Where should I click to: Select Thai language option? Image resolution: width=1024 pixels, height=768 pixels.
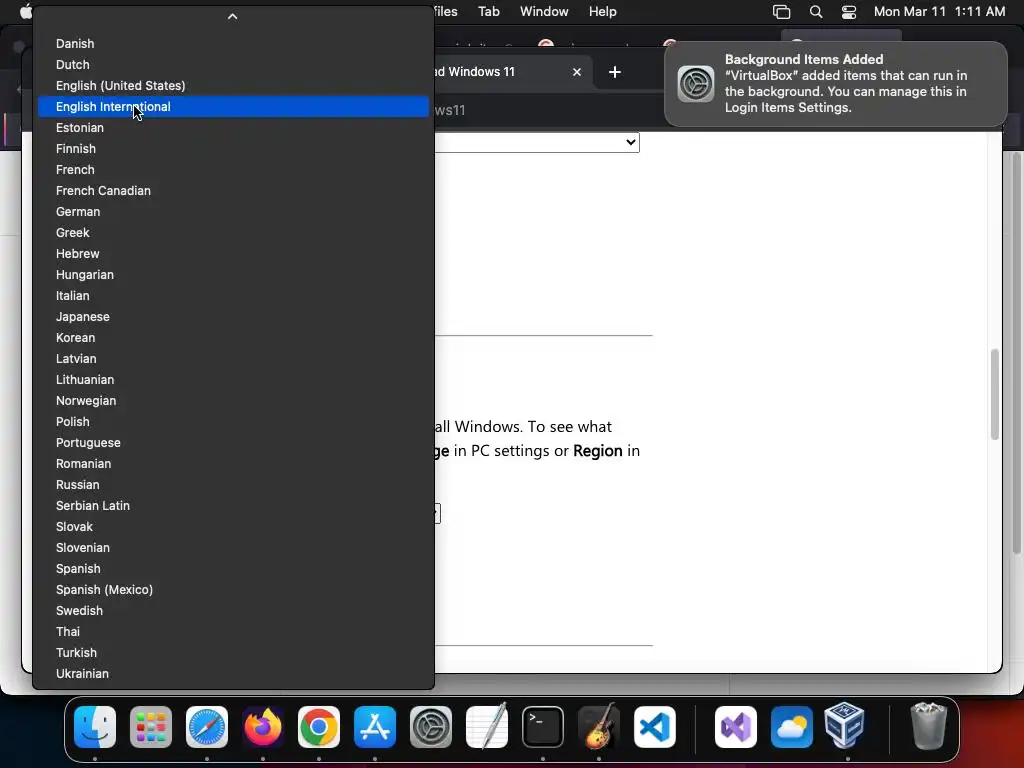point(233,632)
